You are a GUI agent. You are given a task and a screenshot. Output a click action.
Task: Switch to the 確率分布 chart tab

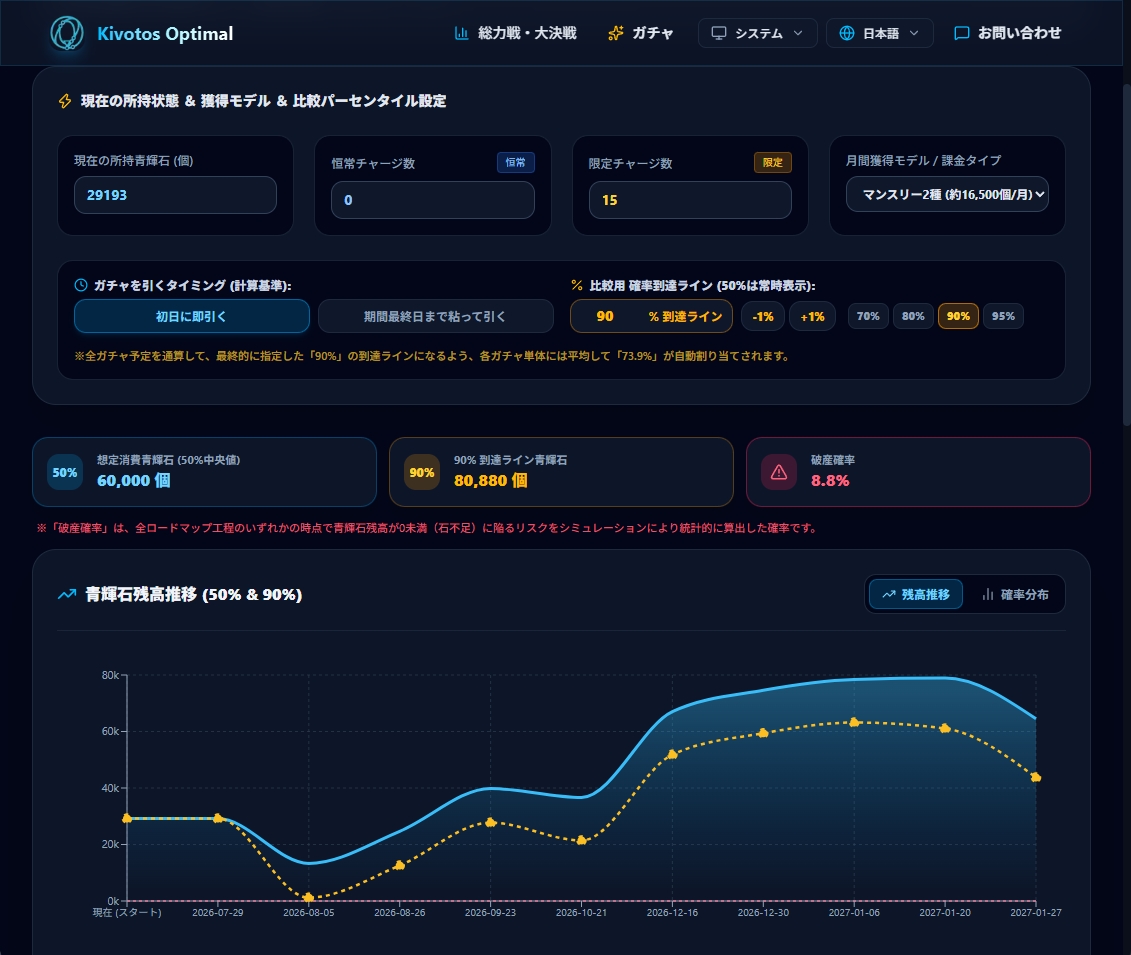pos(1015,594)
